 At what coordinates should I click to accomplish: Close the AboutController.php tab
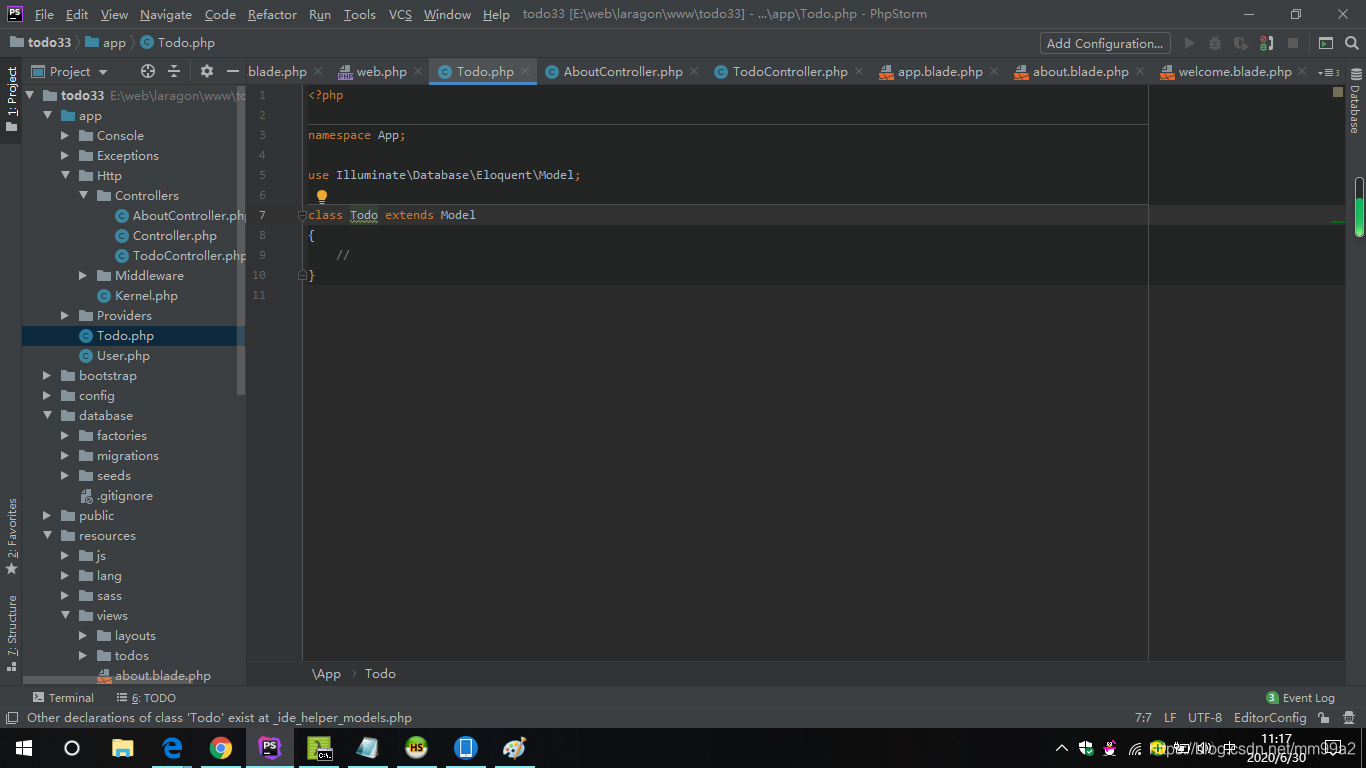click(694, 72)
